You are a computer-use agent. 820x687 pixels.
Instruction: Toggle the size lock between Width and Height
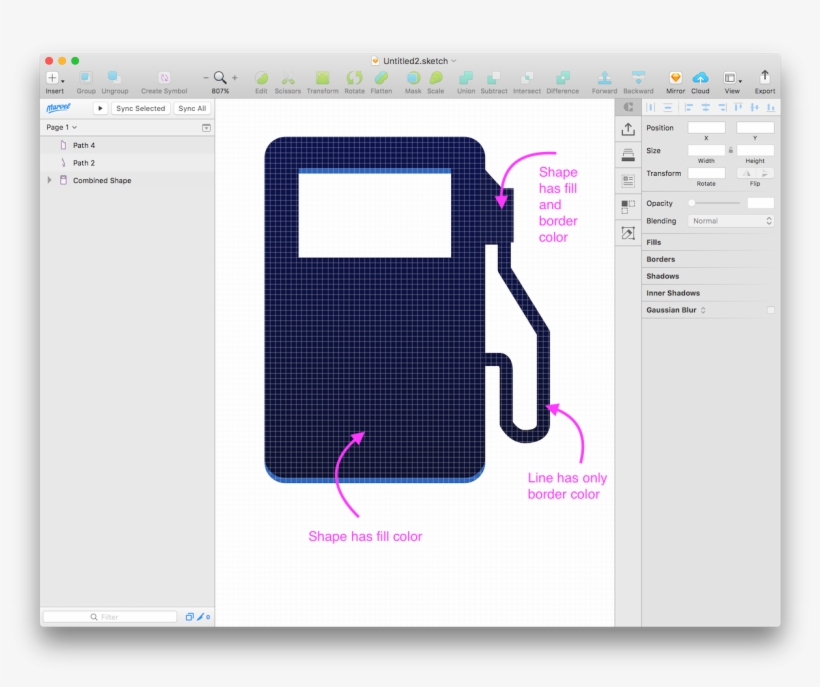point(730,150)
